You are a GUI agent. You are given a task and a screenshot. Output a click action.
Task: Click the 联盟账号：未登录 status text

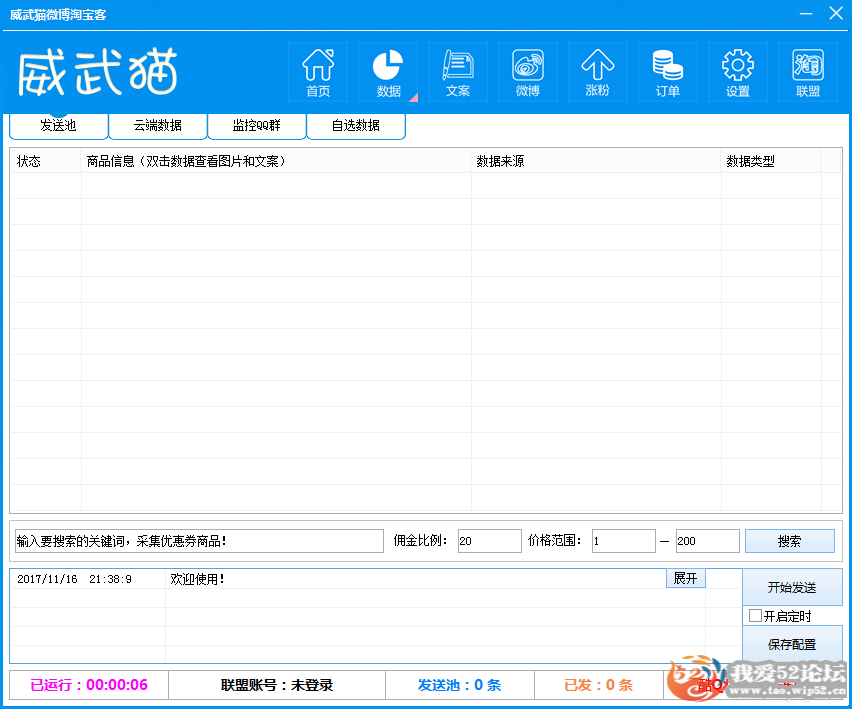point(277,685)
